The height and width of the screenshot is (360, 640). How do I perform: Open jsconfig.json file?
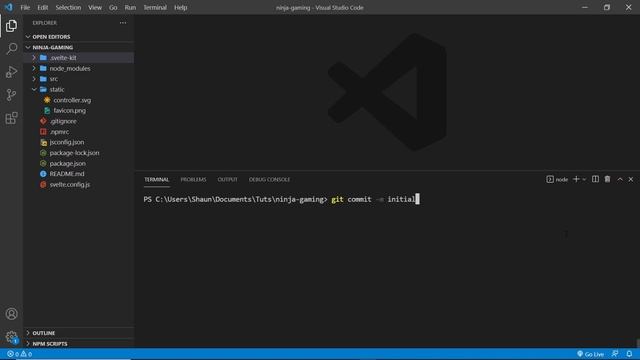coord(67,142)
